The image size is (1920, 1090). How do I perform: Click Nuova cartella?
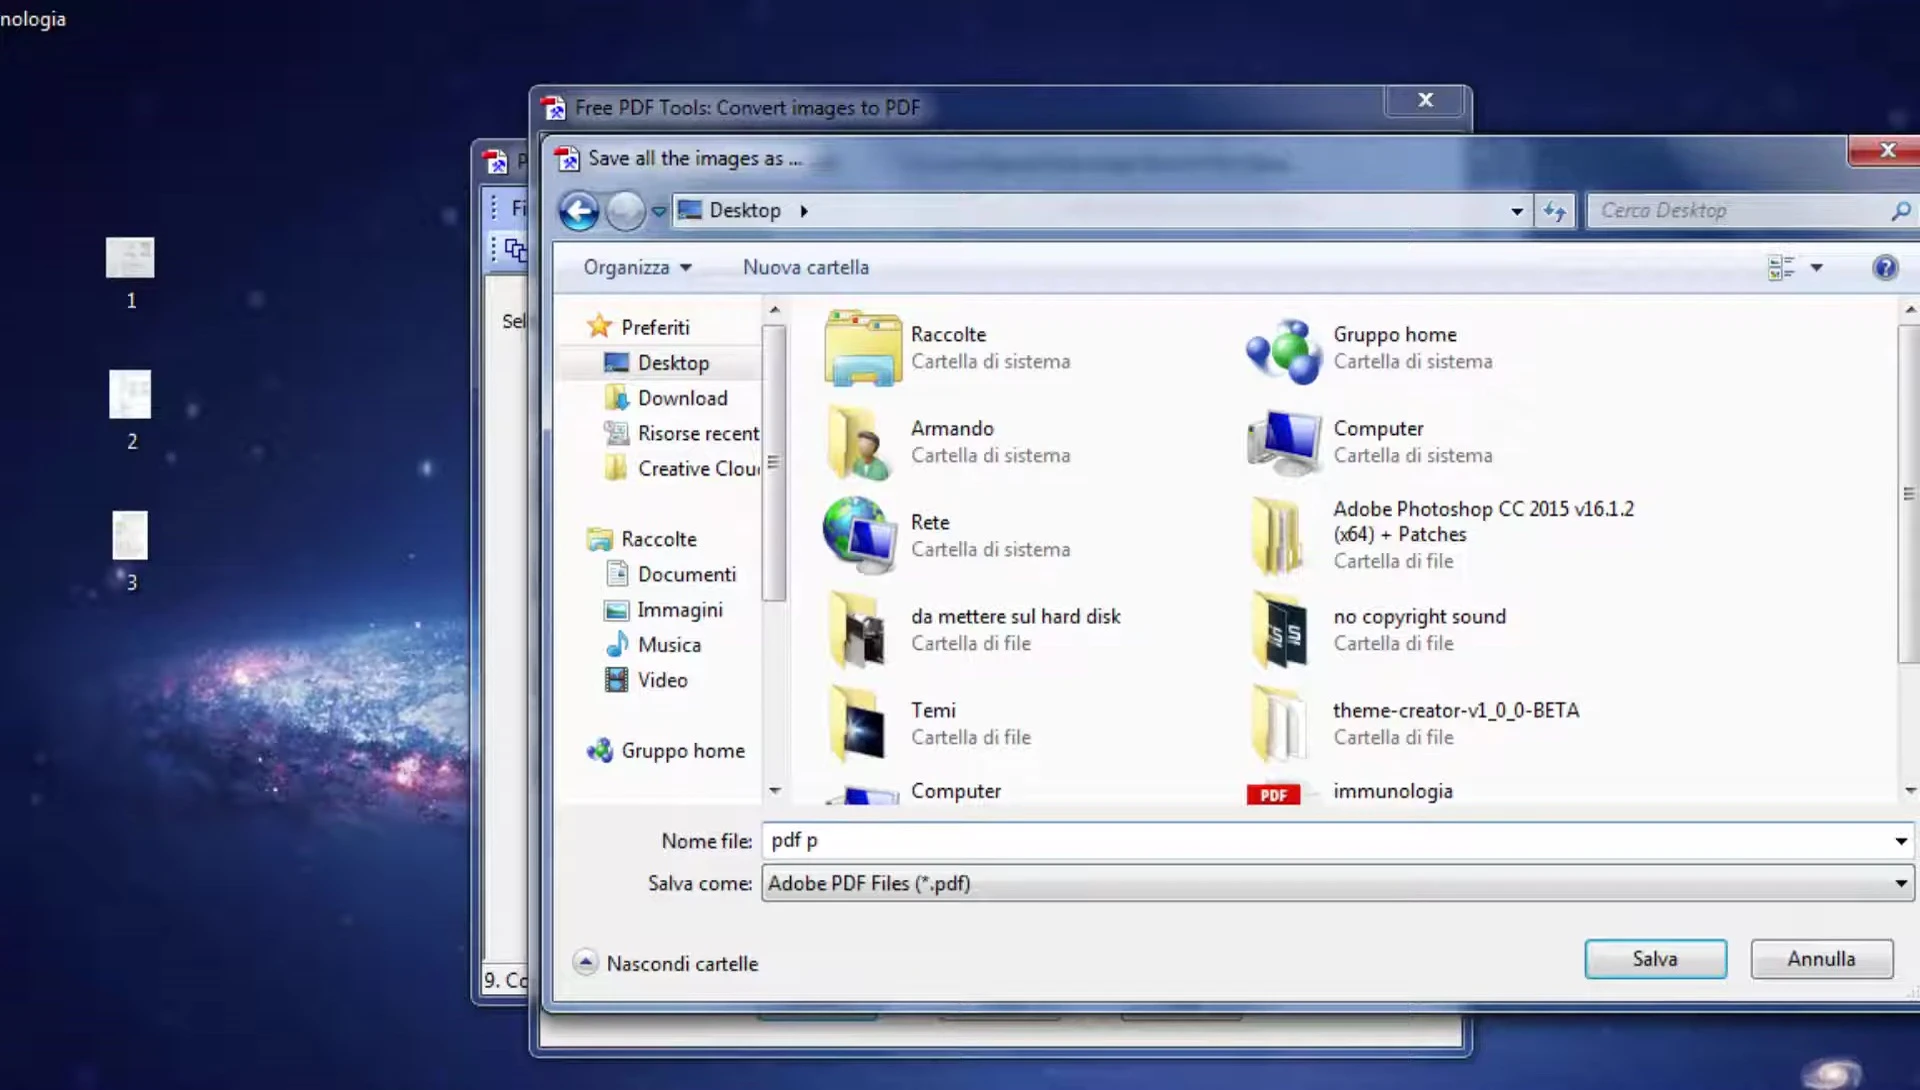(x=806, y=267)
